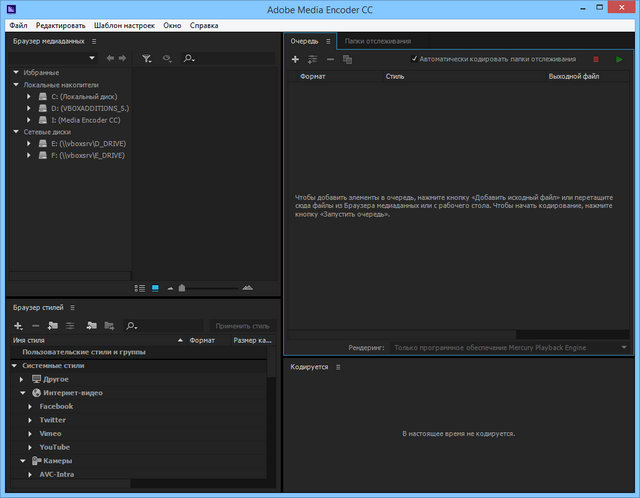The width and height of the screenshot is (640, 498).
Task: Open the Справка menu
Action: pyautogui.click(x=204, y=26)
